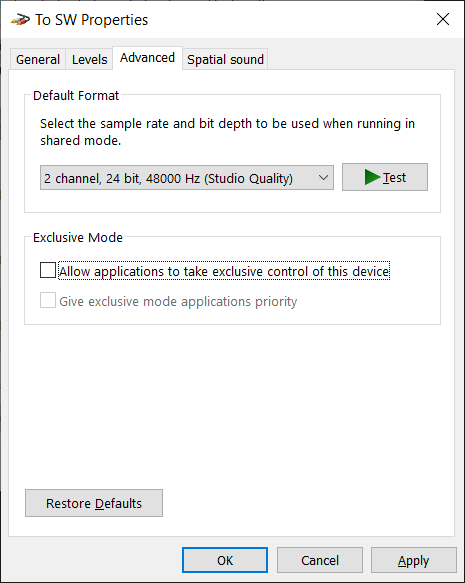This screenshot has width=465, height=583.
Task: Select the Advanced tab
Action: coord(147,58)
